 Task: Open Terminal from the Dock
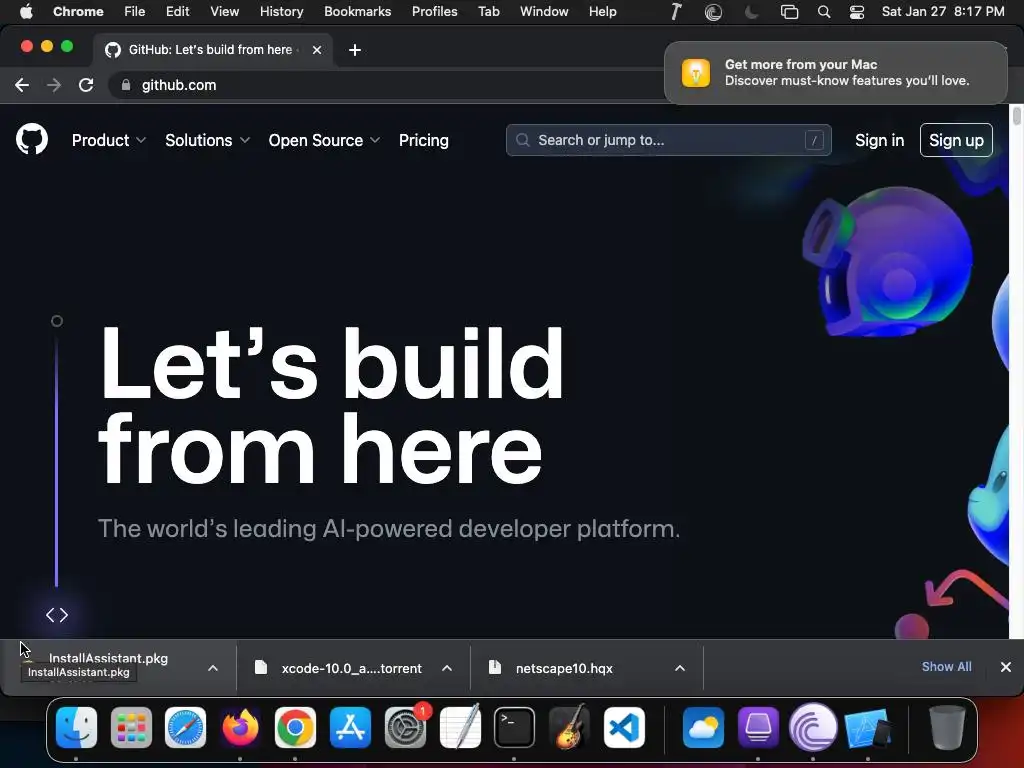click(x=515, y=727)
